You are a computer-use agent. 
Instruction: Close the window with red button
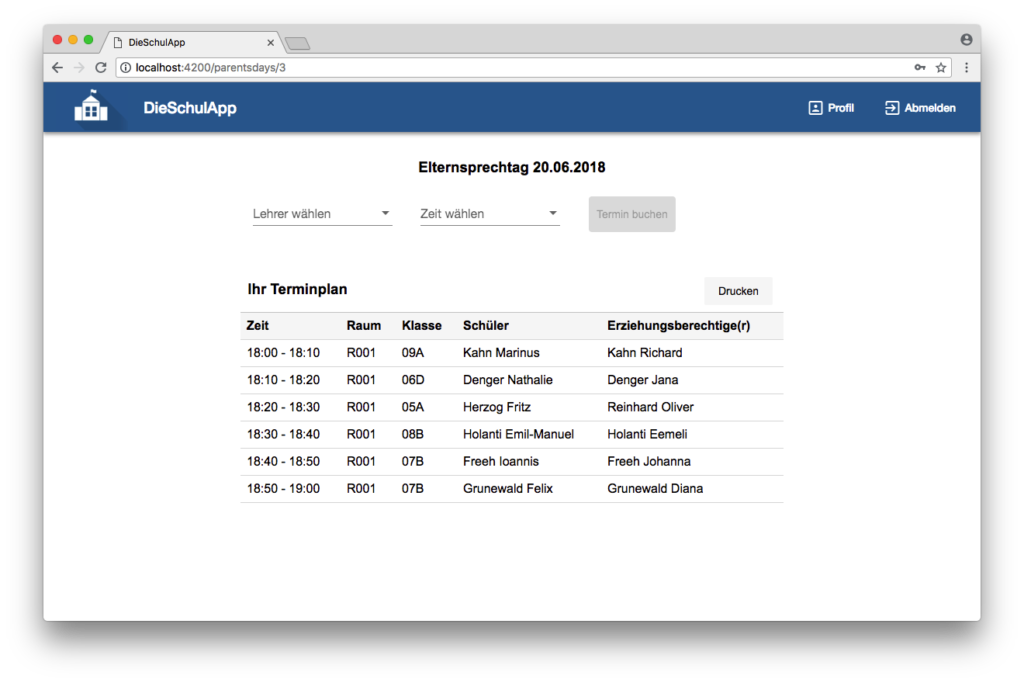tap(57, 40)
